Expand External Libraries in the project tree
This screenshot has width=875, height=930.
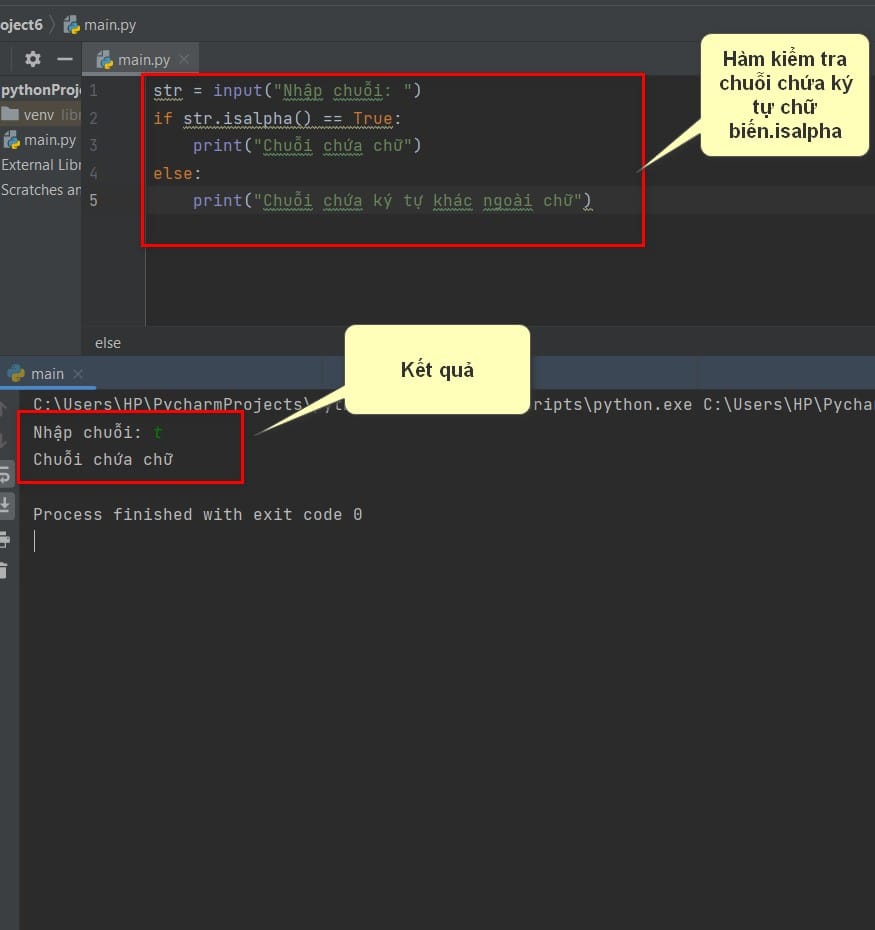[x=40, y=165]
